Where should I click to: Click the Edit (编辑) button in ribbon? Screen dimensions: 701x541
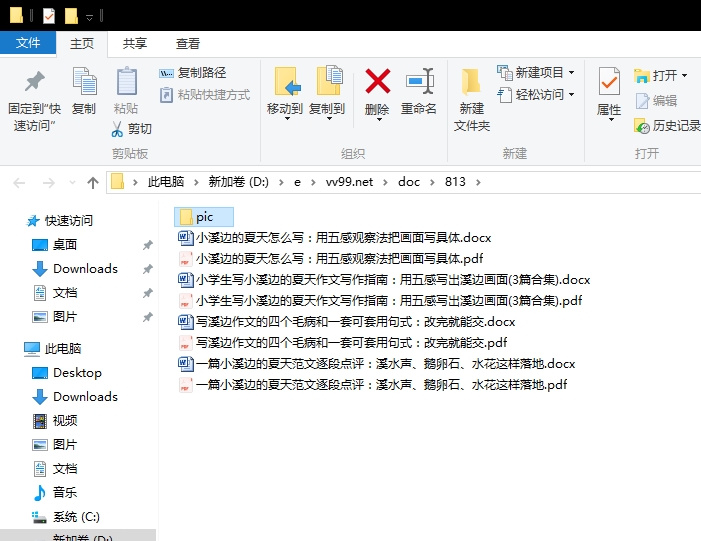656,101
